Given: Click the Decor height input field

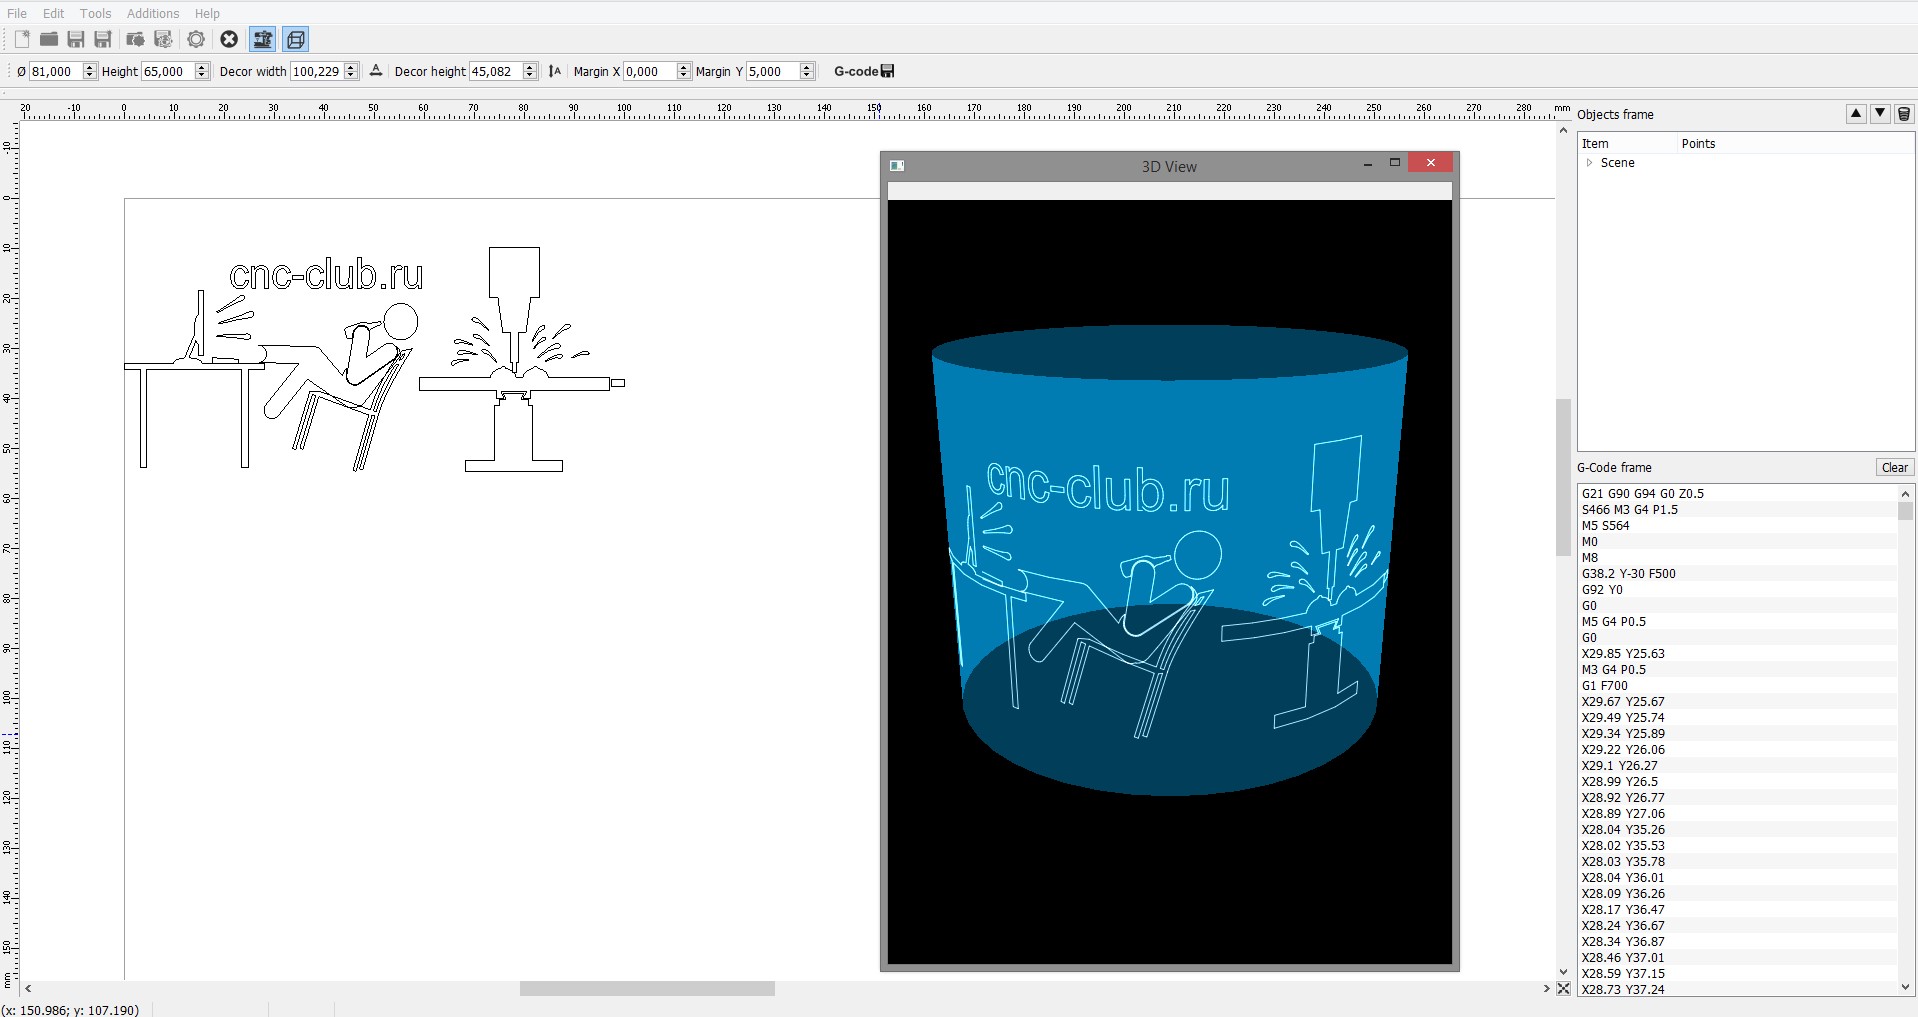Looking at the screenshot, I should [495, 71].
